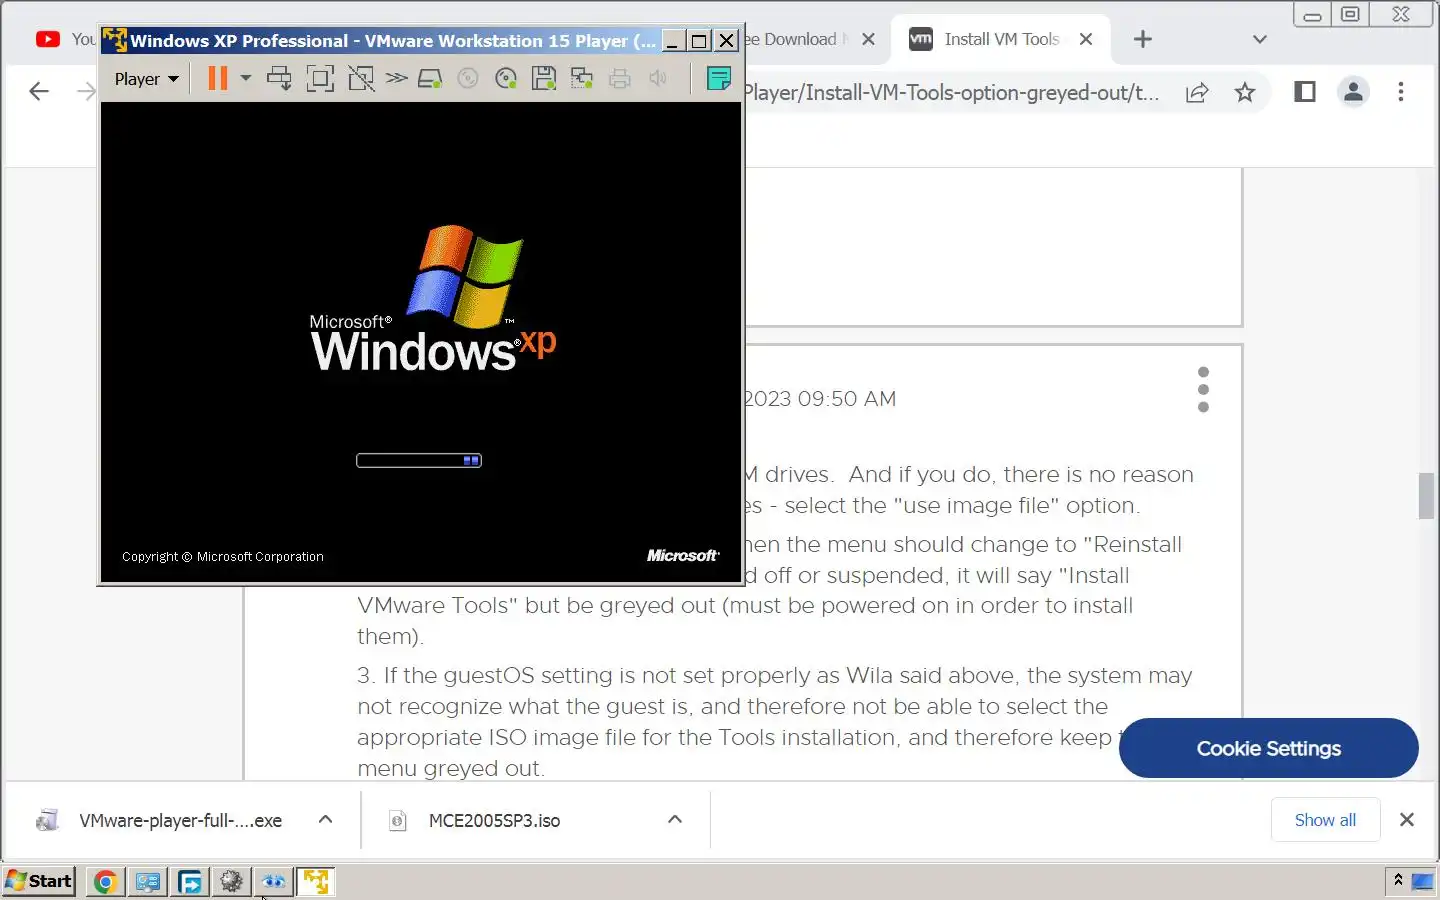Go back in Chrome browser

click(x=39, y=92)
